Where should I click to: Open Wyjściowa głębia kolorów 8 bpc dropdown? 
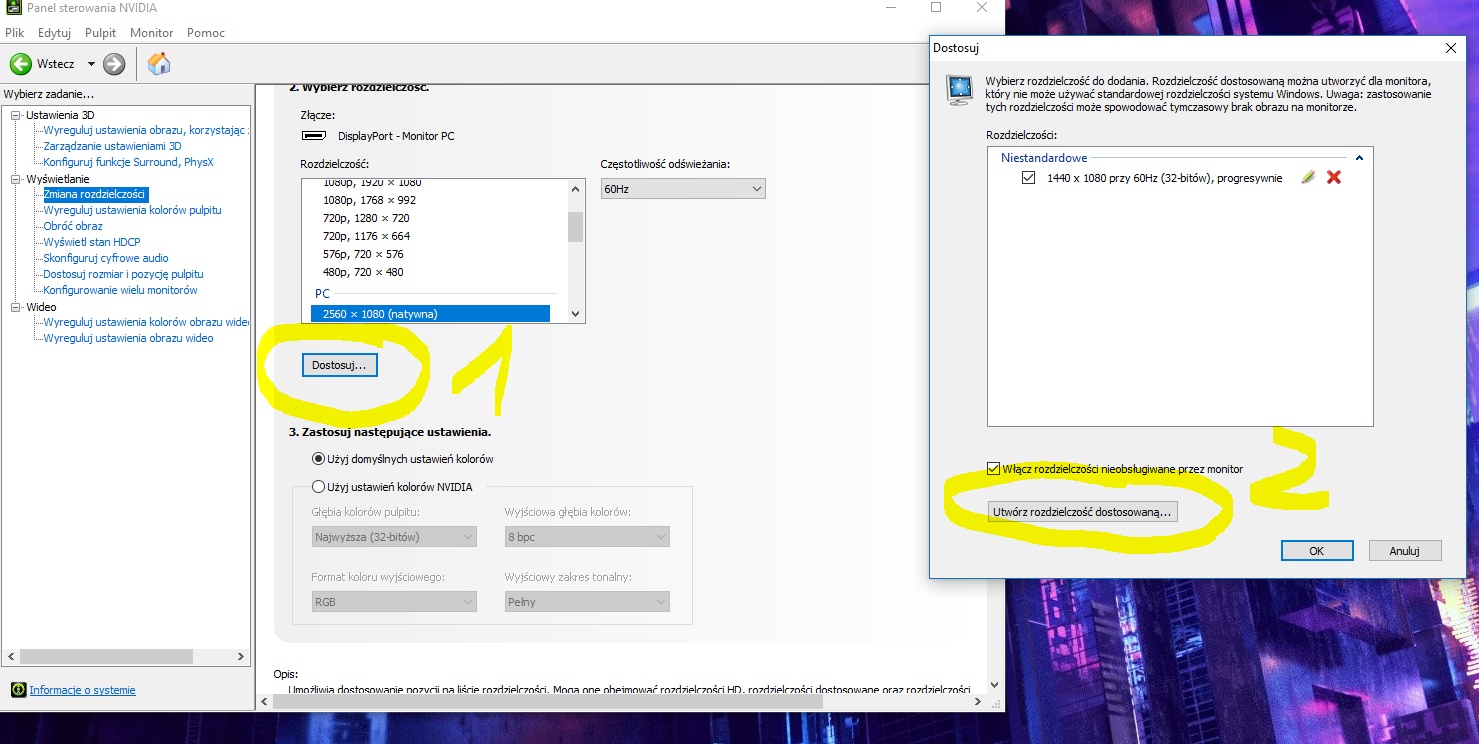click(x=587, y=537)
